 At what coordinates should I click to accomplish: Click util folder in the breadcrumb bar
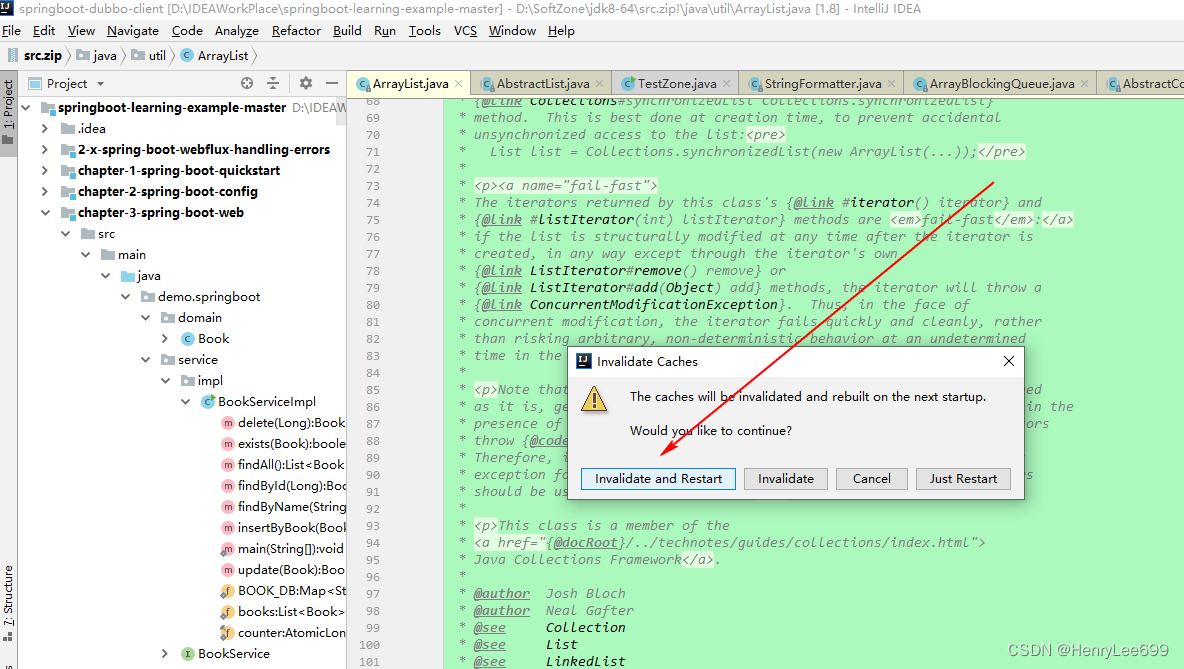(x=149, y=56)
